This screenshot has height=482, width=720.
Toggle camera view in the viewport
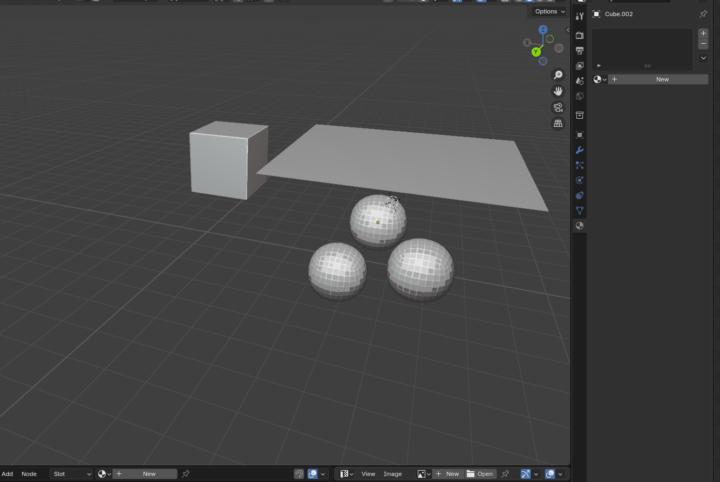click(x=558, y=107)
